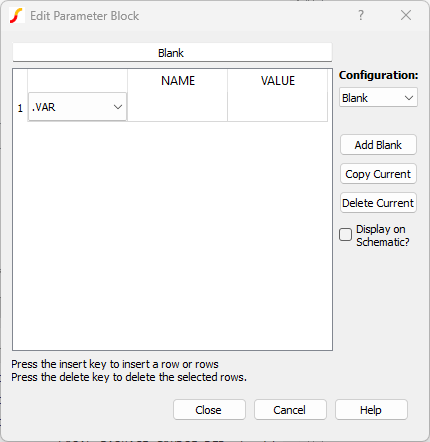Select the Blank configuration tab header

(172, 53)
